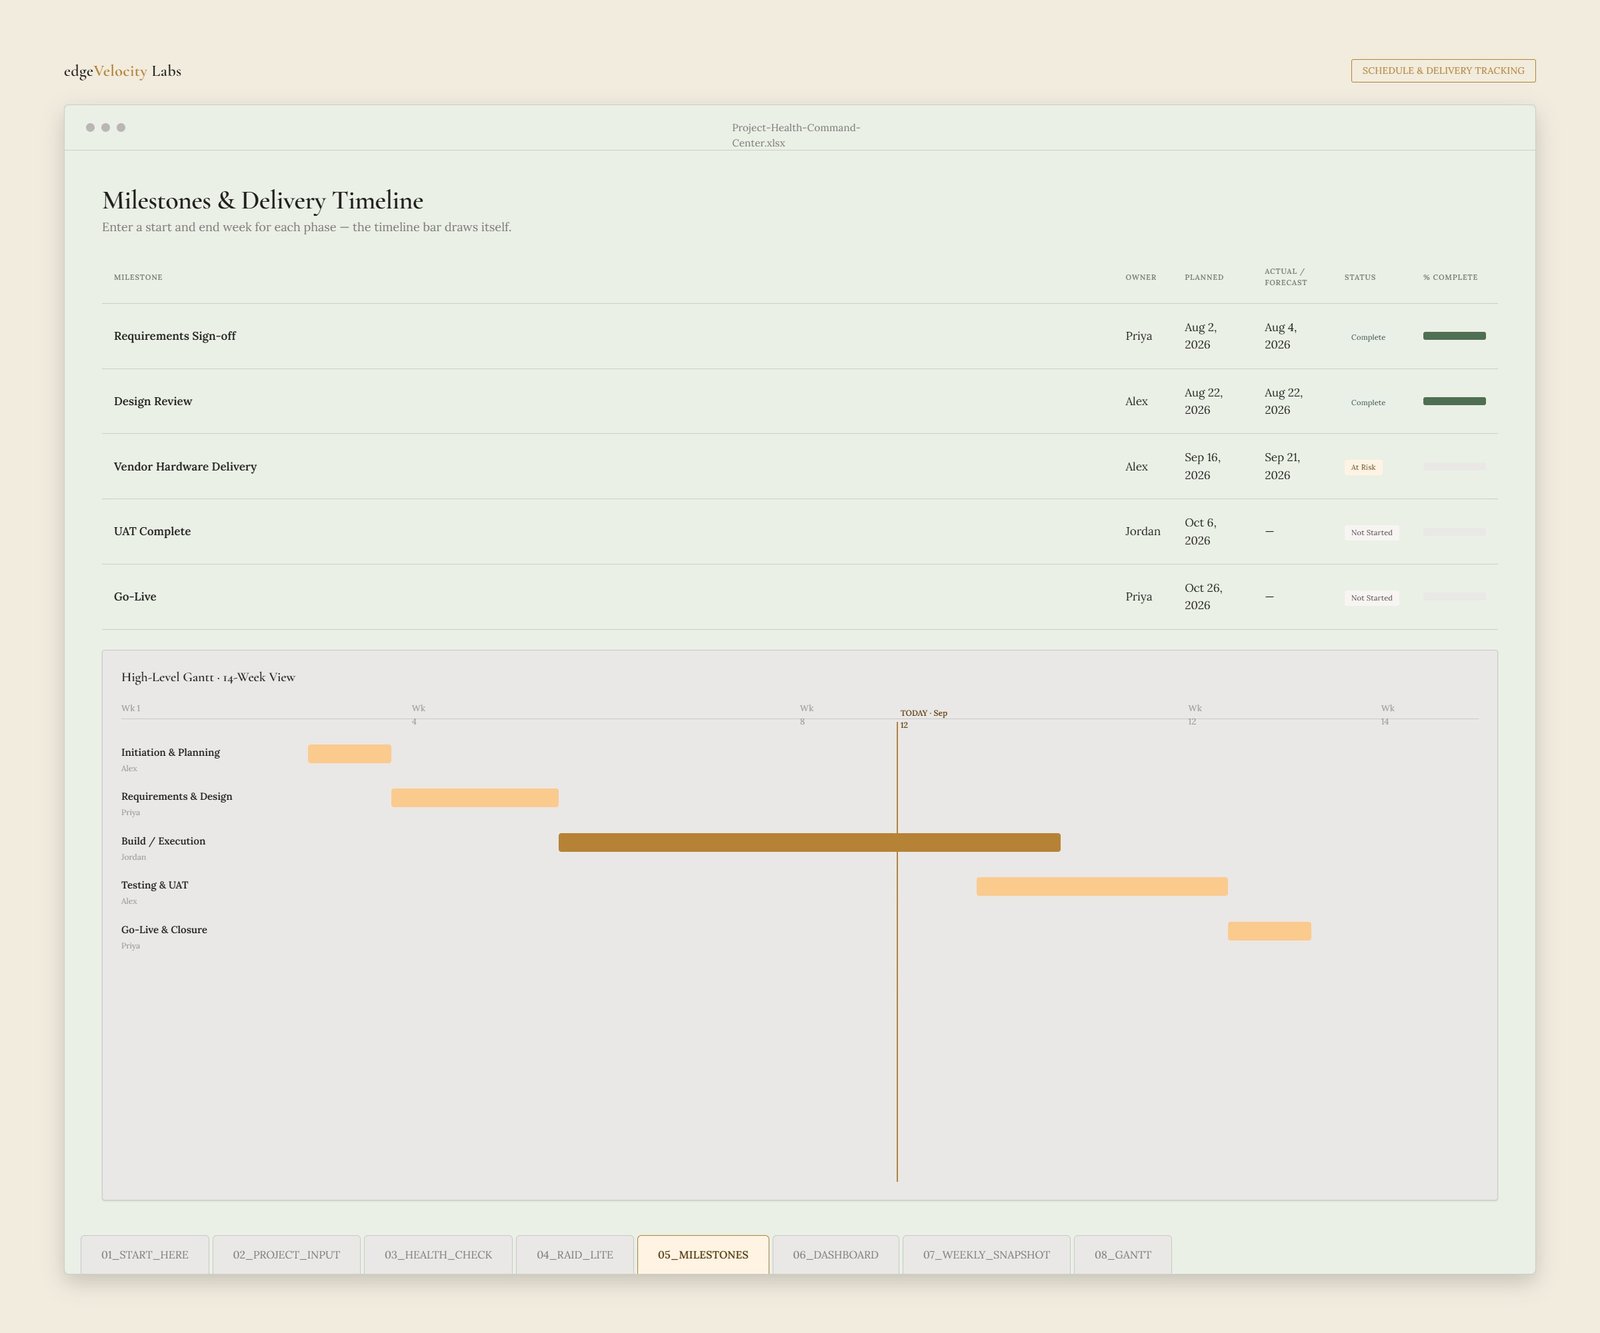Image resolution: width=1600 pixels, height=1333 pixels.
Task: Click the At Risk status badge
Action: coord(1363,467)
